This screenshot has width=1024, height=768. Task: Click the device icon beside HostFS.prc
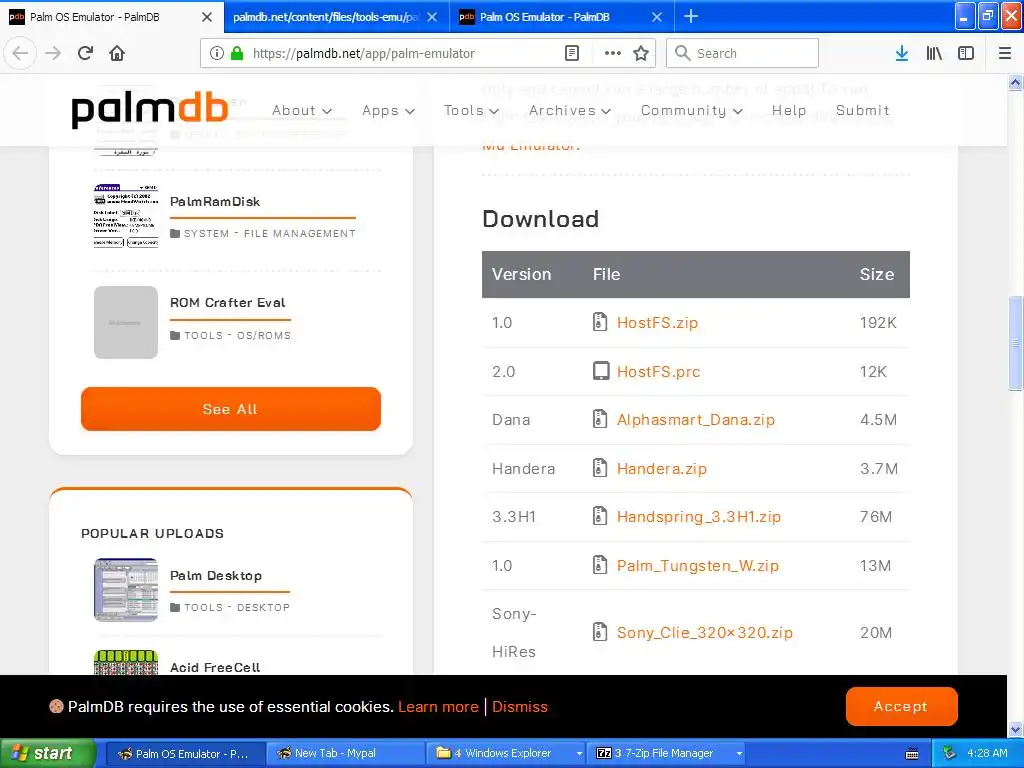(x=600, y=371)
